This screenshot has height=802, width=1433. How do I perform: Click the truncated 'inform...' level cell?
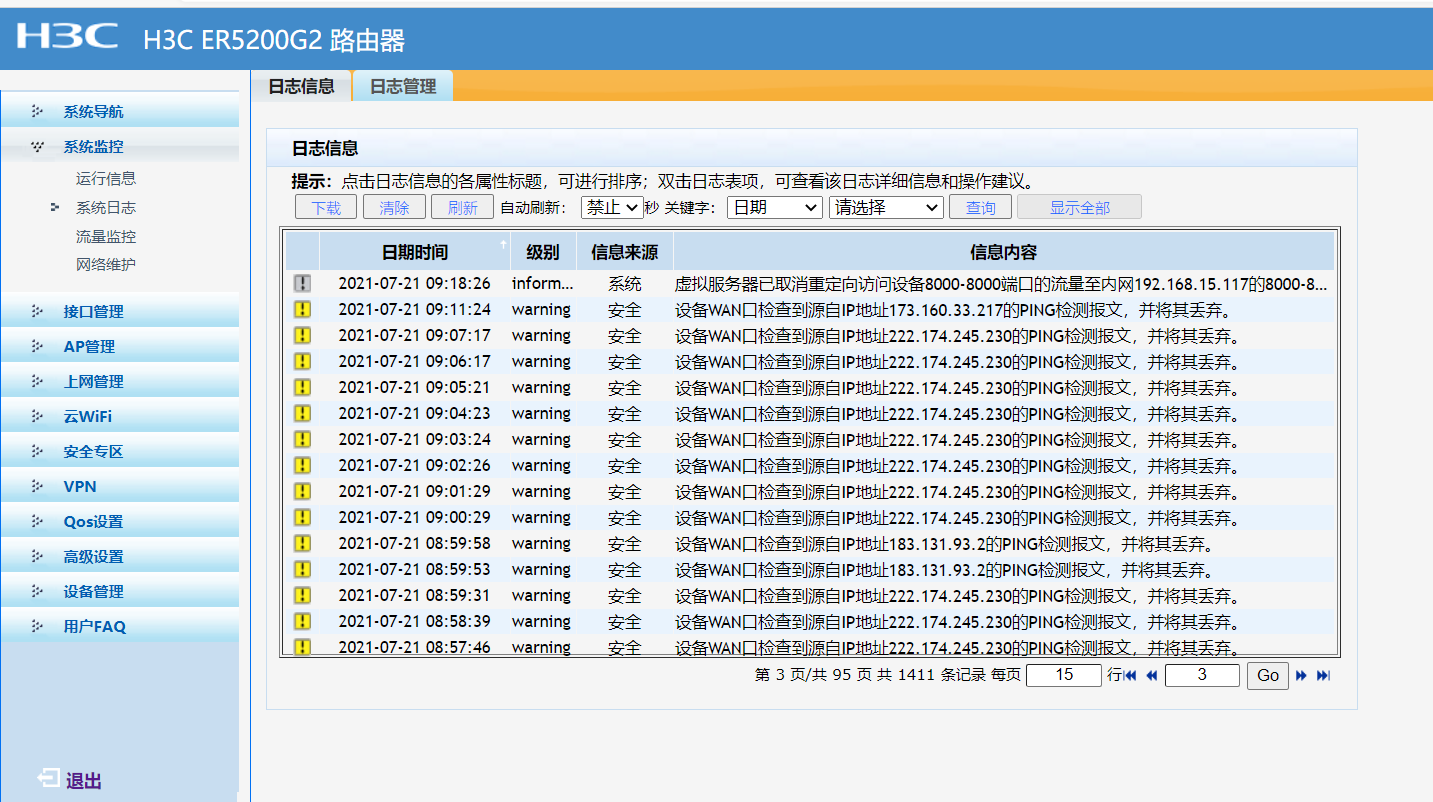click(x=543, y=284)
